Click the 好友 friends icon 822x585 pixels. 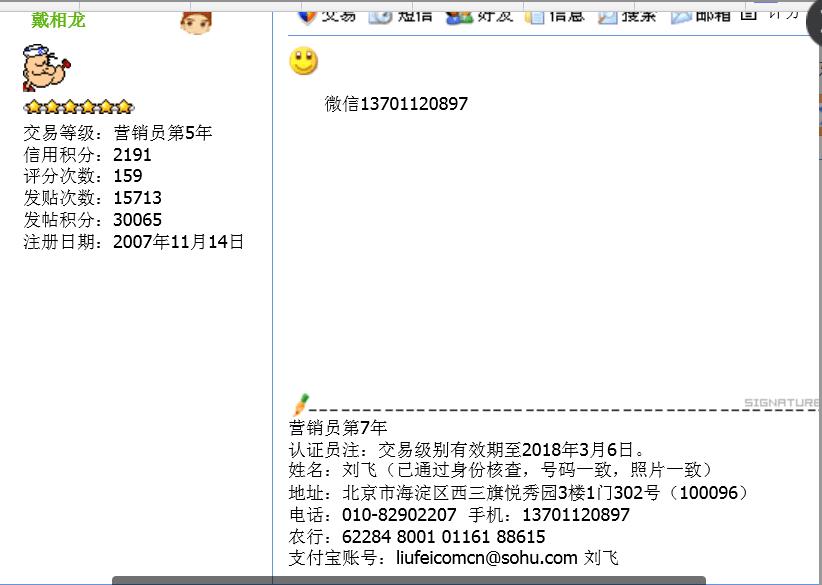click(459, 15)
